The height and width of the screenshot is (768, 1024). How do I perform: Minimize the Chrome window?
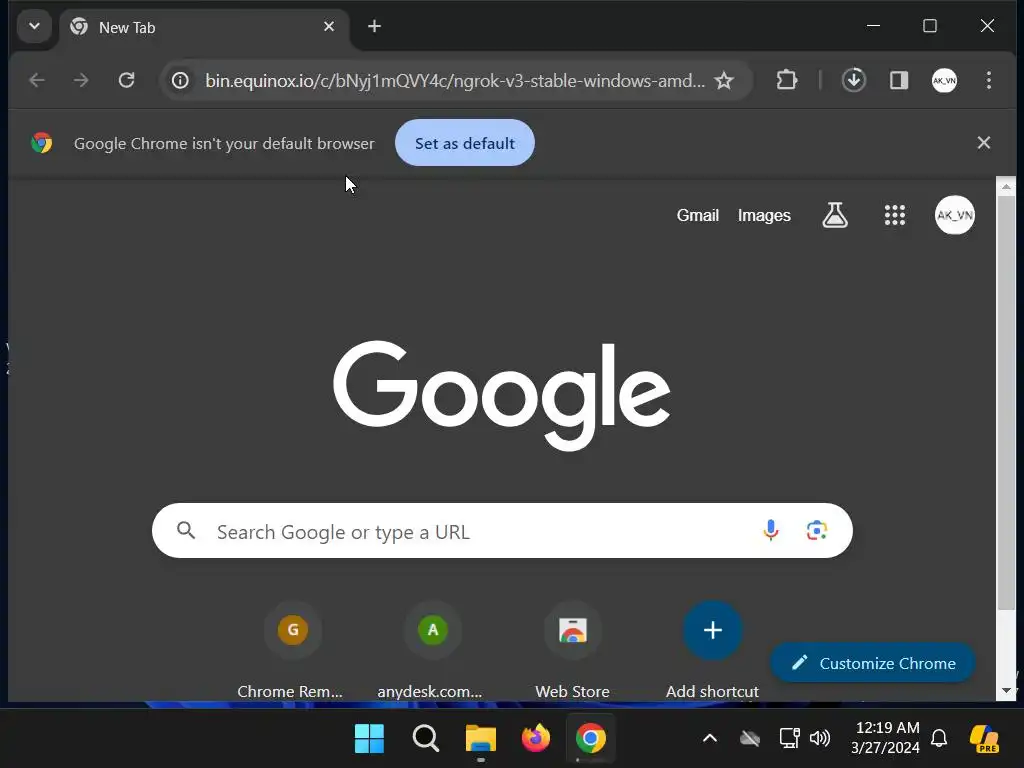[x=873, y=26]
